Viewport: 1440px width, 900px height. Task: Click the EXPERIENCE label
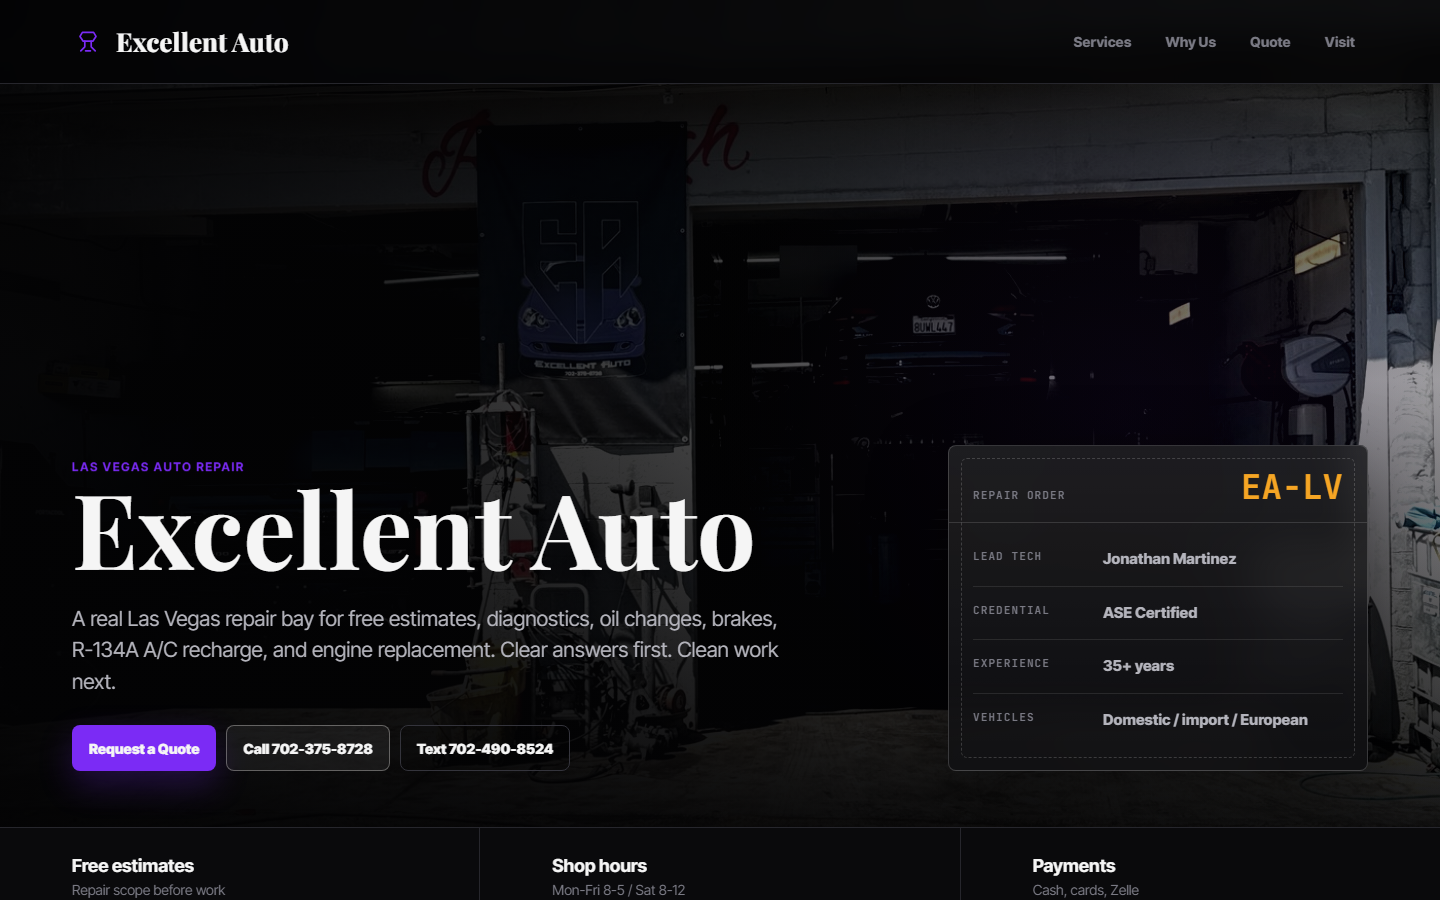[x=1011, y=663]
